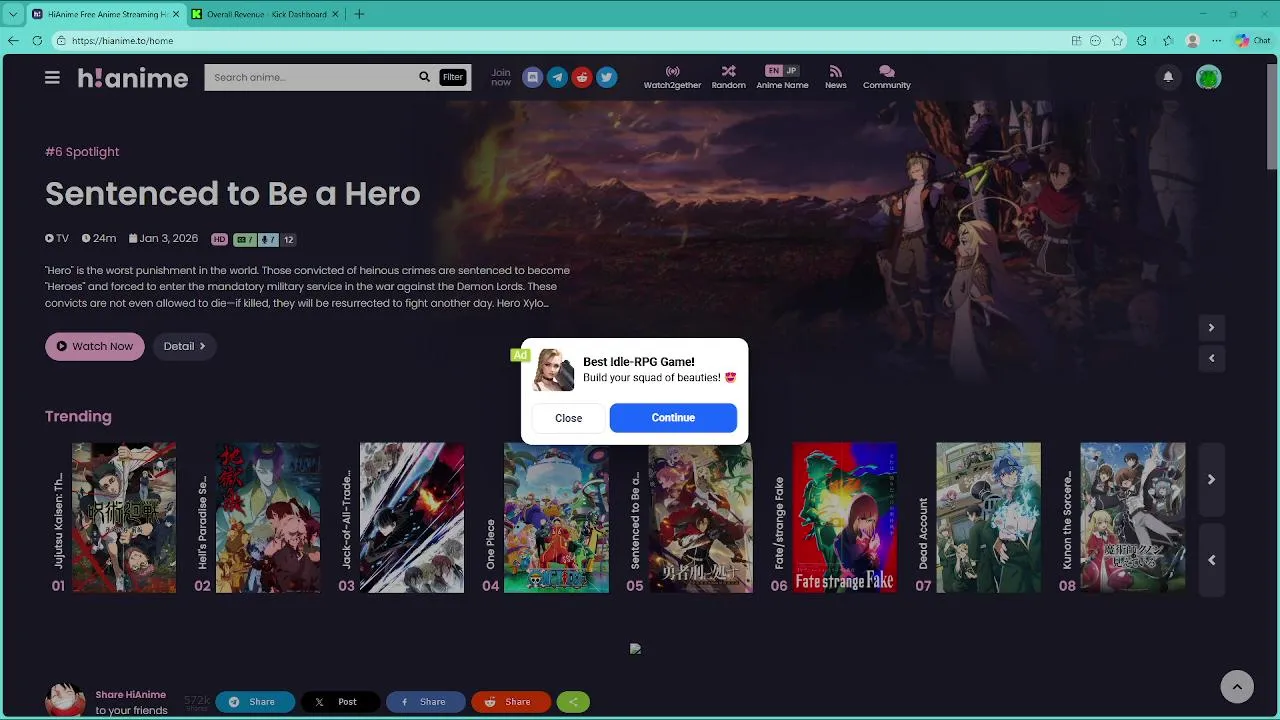
Task: Click the green share-more icon
Action: pos(573,702)
